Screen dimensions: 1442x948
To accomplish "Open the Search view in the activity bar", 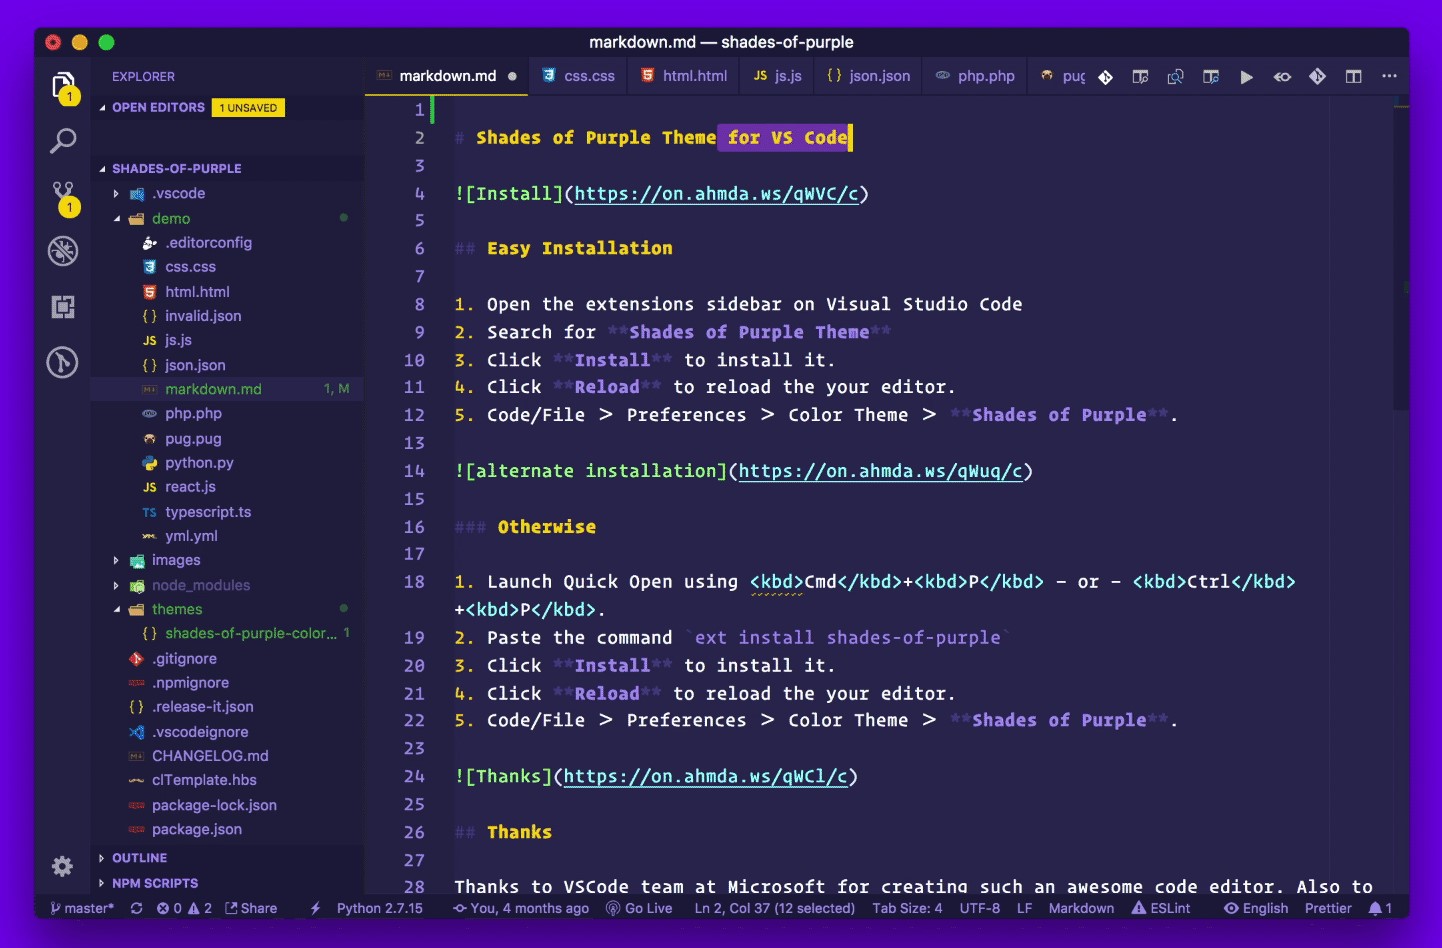I will 63,141.
